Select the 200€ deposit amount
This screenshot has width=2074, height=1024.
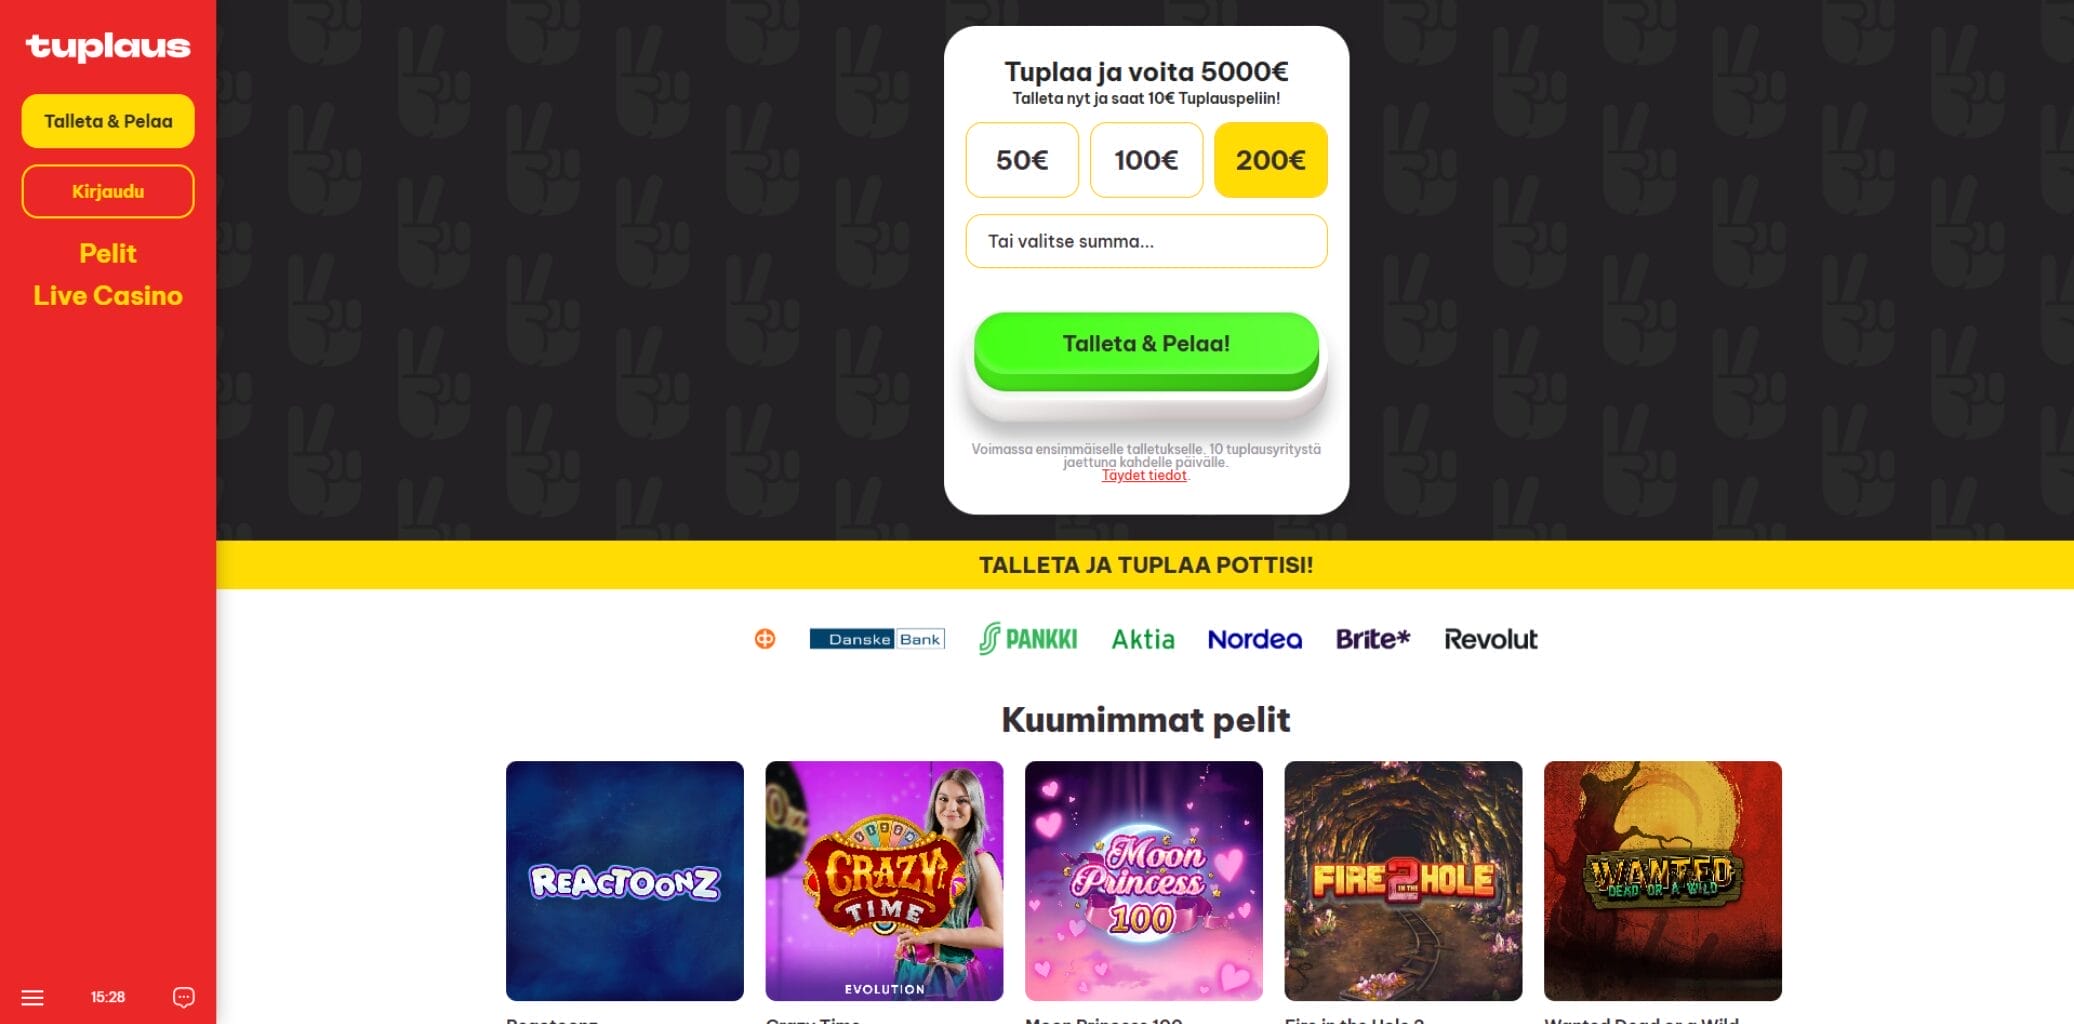tap(1271, 160)
